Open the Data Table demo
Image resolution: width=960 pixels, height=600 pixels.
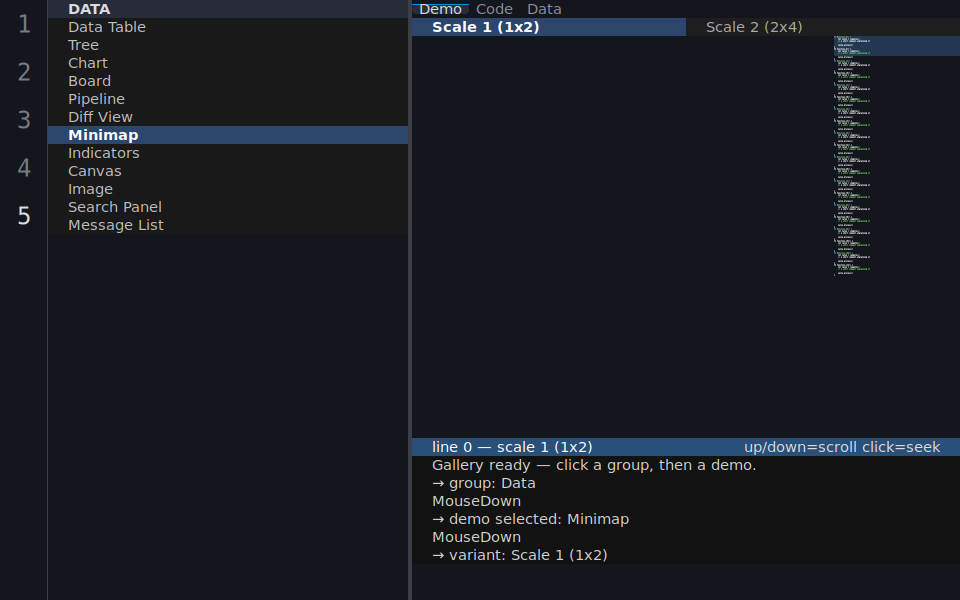228,27
